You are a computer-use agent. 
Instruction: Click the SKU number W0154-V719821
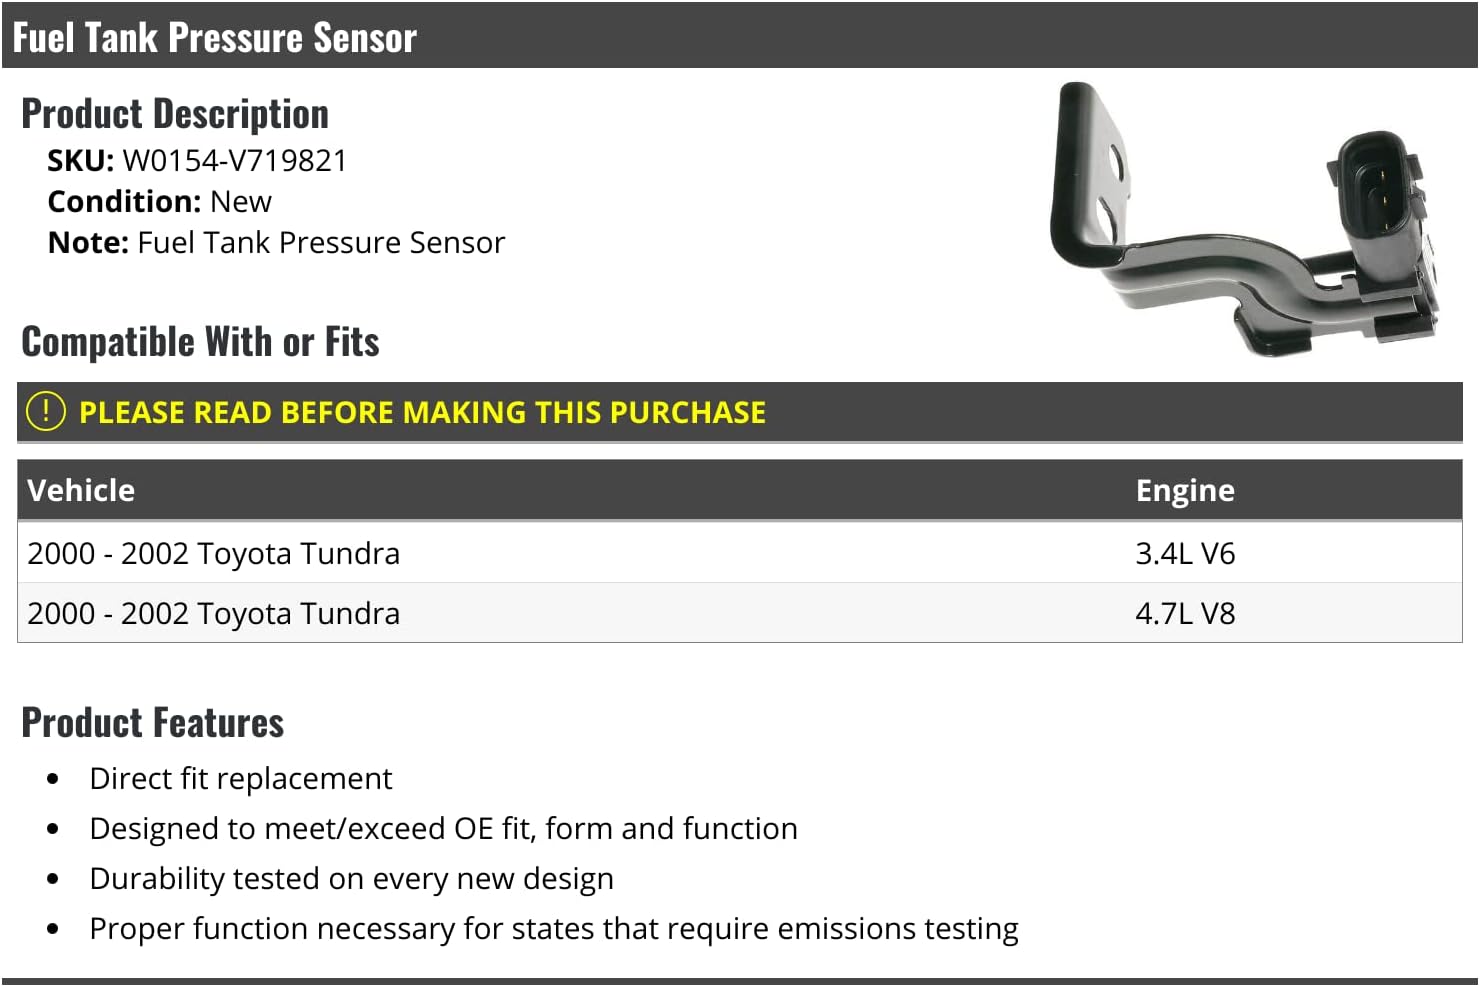(x=234, y=161)
